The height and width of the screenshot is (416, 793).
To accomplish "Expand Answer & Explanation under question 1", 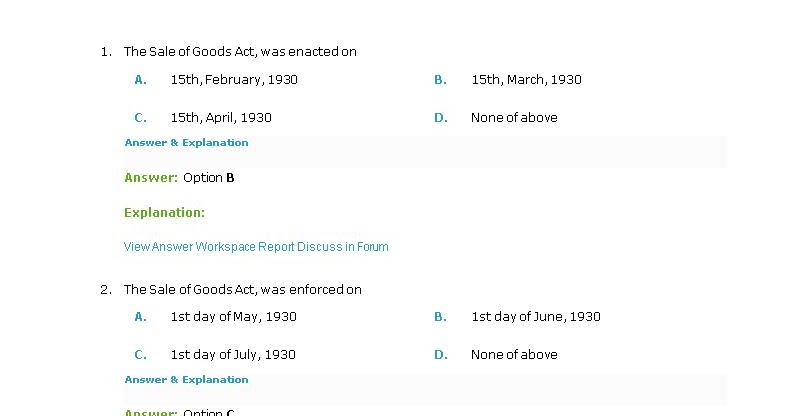I will click(x=186, y=143).
